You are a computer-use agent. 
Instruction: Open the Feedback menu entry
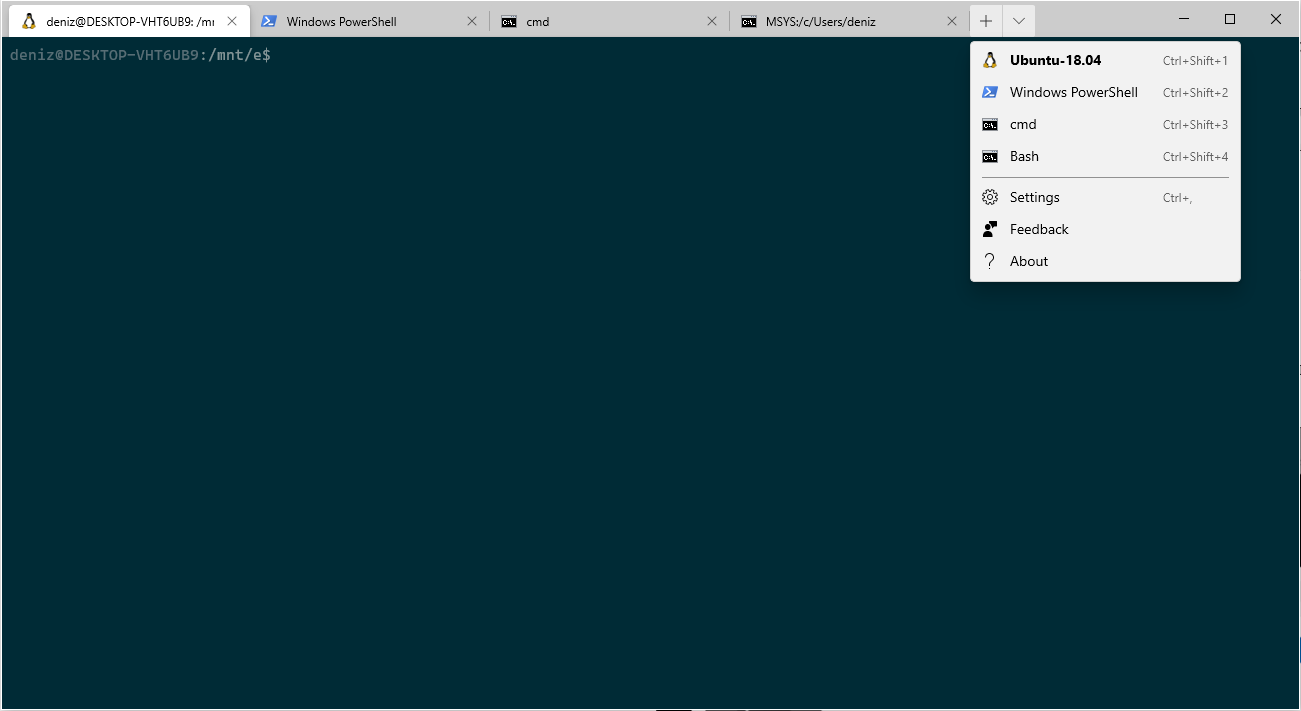pos(1105,229)
